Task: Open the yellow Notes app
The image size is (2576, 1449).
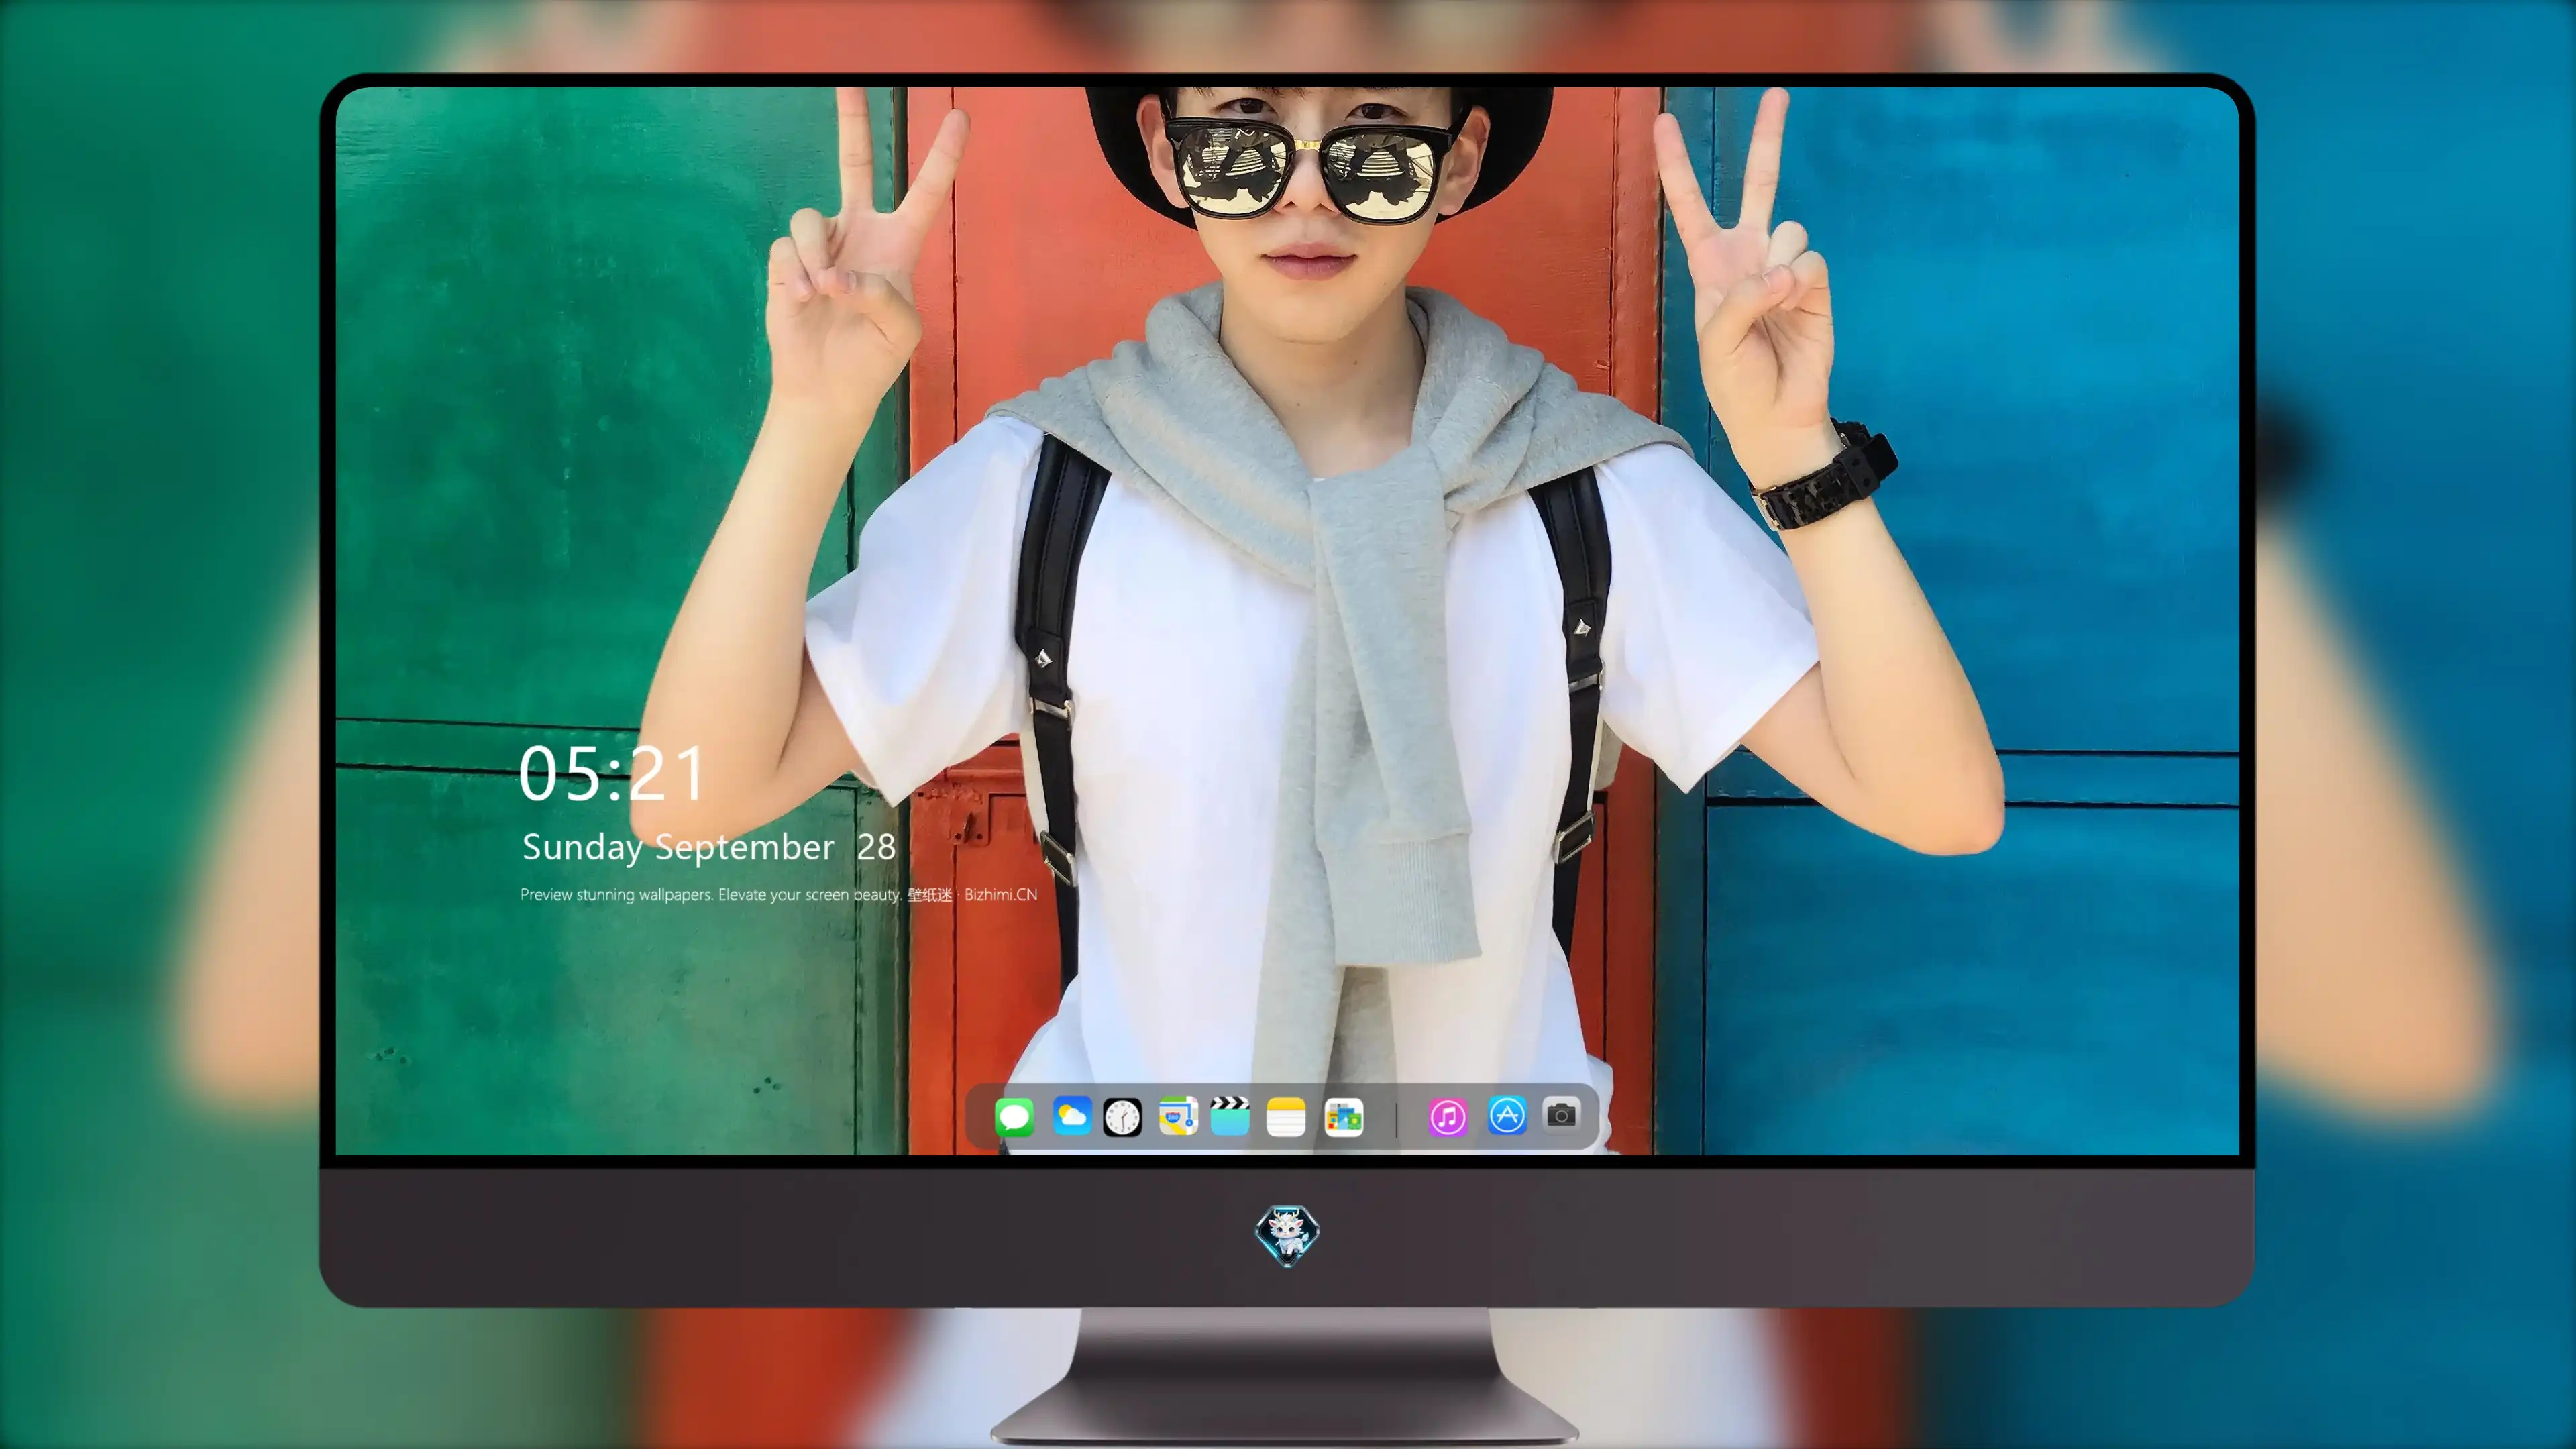Action: pos(1286,1117)
